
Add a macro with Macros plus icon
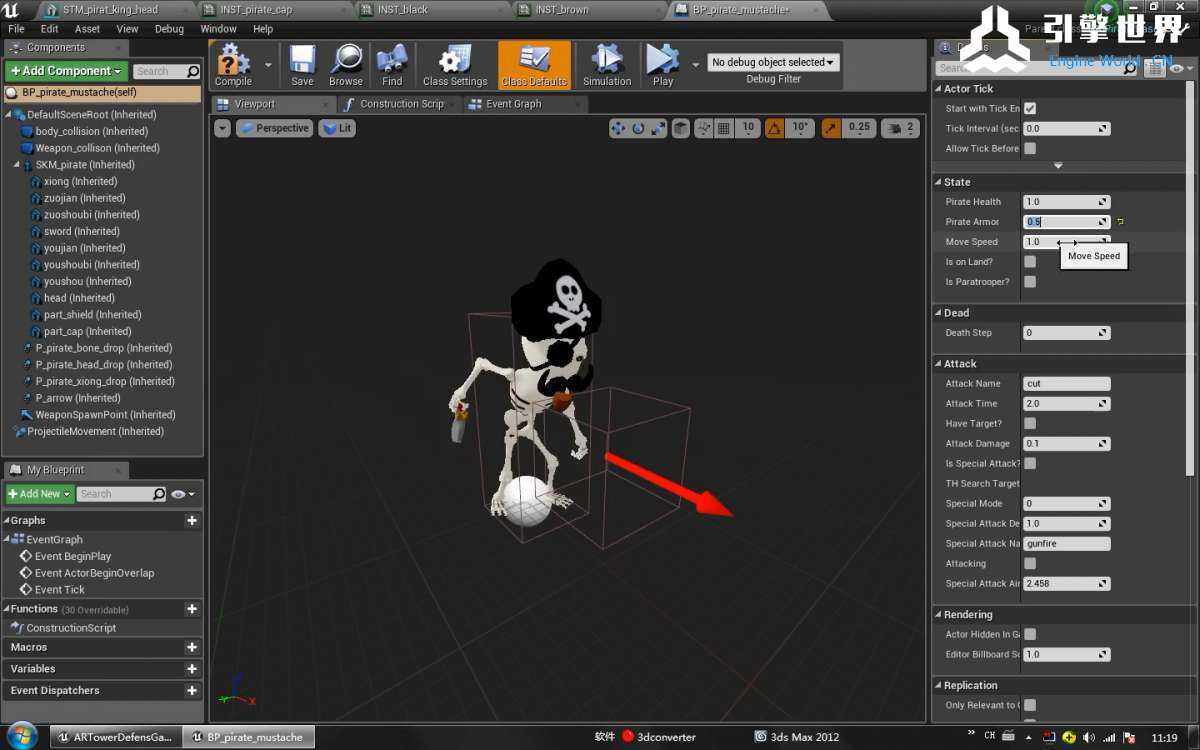coord(192,647)
